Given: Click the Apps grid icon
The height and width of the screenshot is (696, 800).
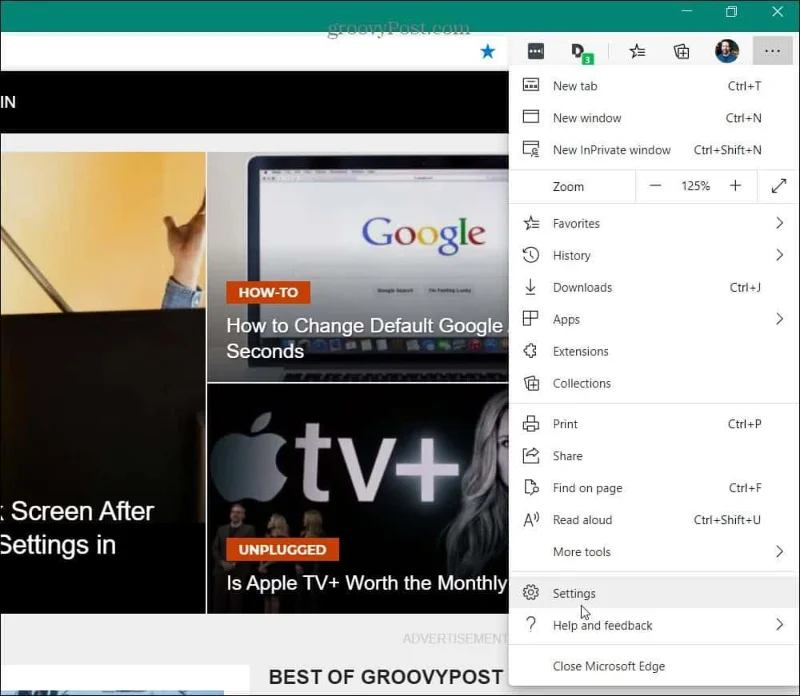Looking at the screenshot, I should click(x=531, y=319).
